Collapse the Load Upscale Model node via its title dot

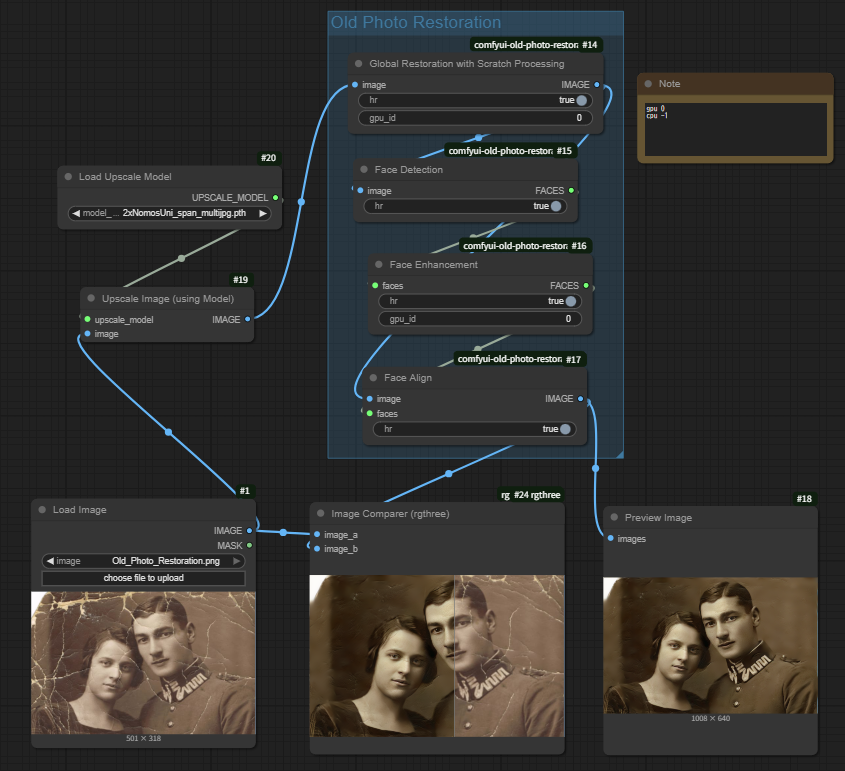pyautogui.click(x=68, y=177)
